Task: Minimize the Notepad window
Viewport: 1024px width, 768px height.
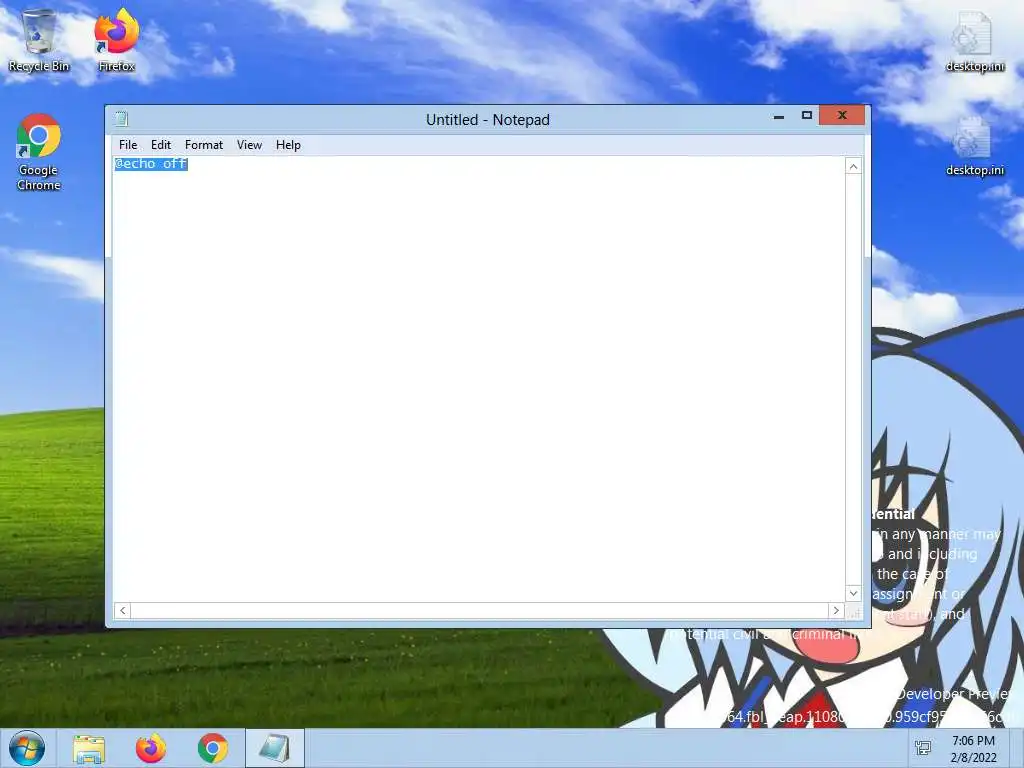Action: 778,116
